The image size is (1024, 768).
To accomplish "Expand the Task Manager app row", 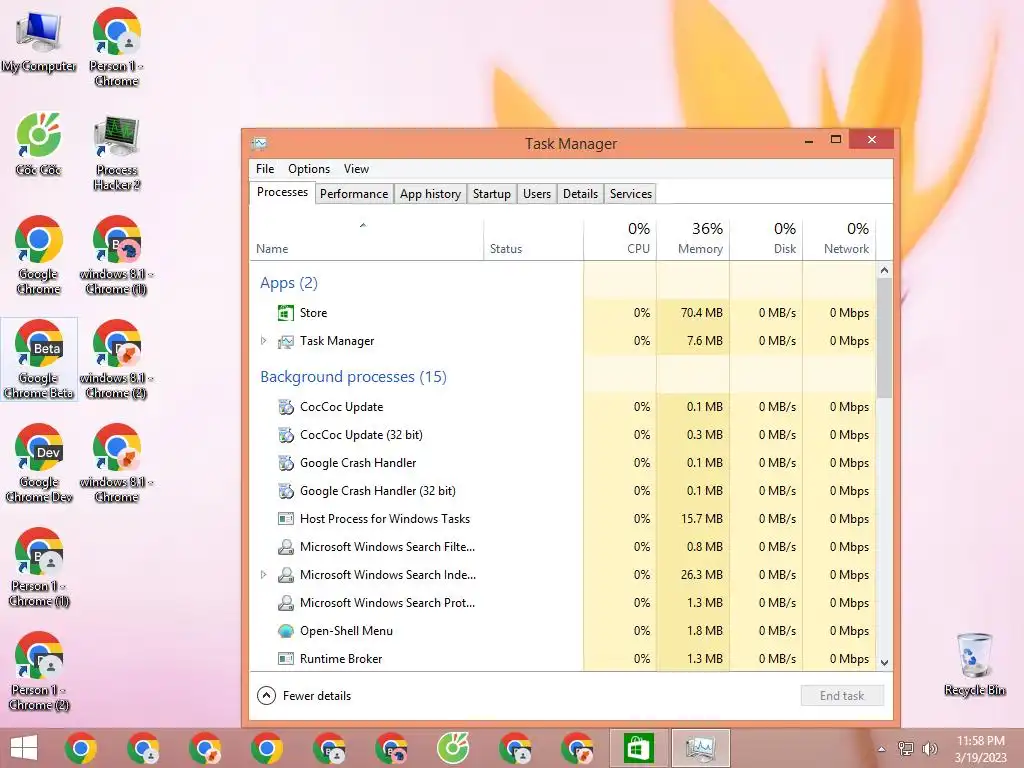I will 264,341.
